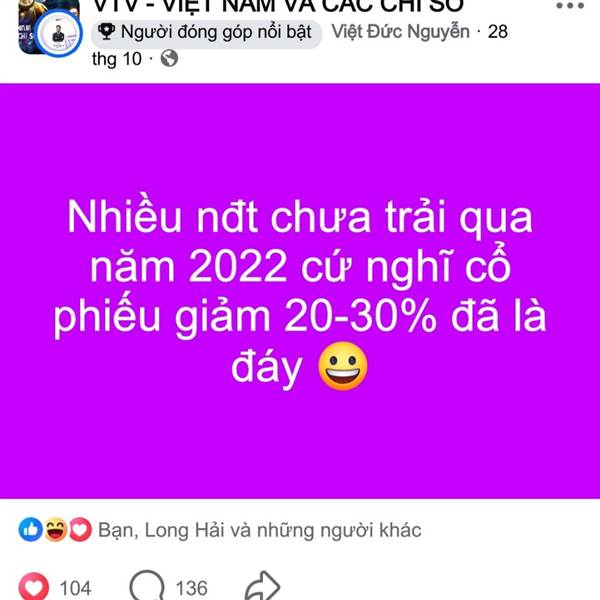Open the three-dots post options menu
600x600 pixels.
pos(570,6)
